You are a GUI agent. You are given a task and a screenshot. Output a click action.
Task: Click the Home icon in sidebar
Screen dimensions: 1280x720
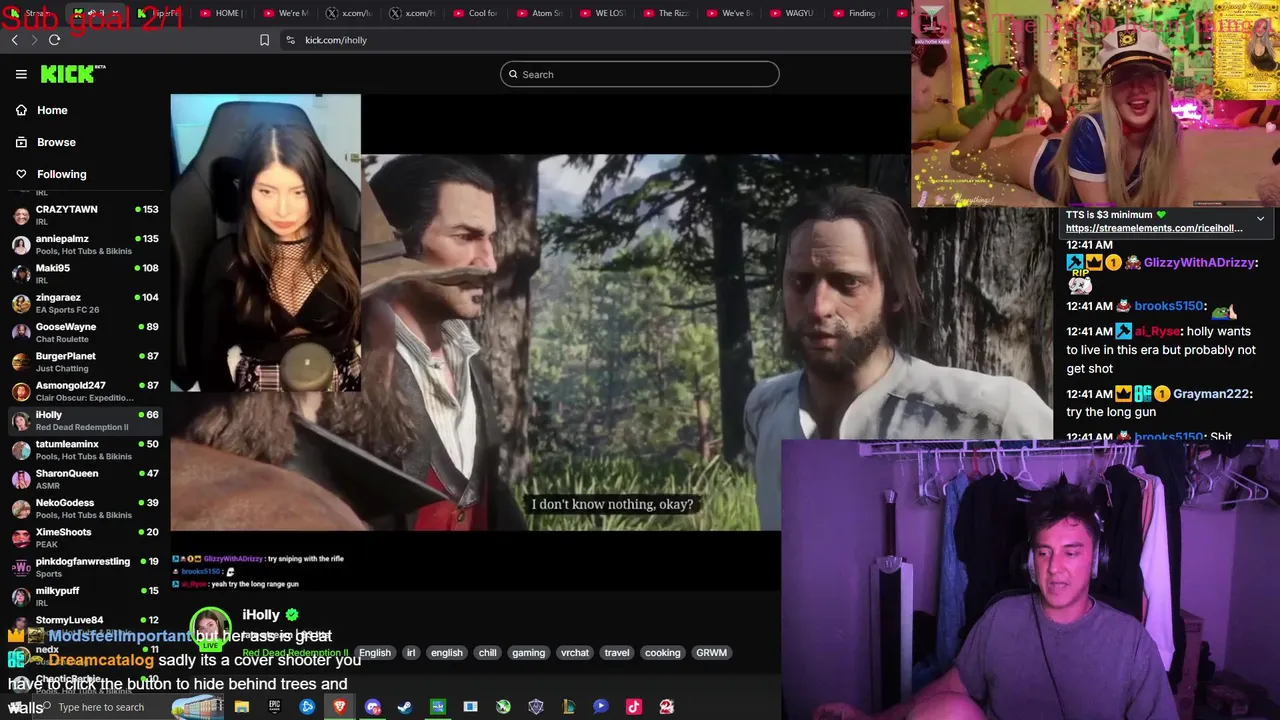pyautogui.click(x=21, y=110)
